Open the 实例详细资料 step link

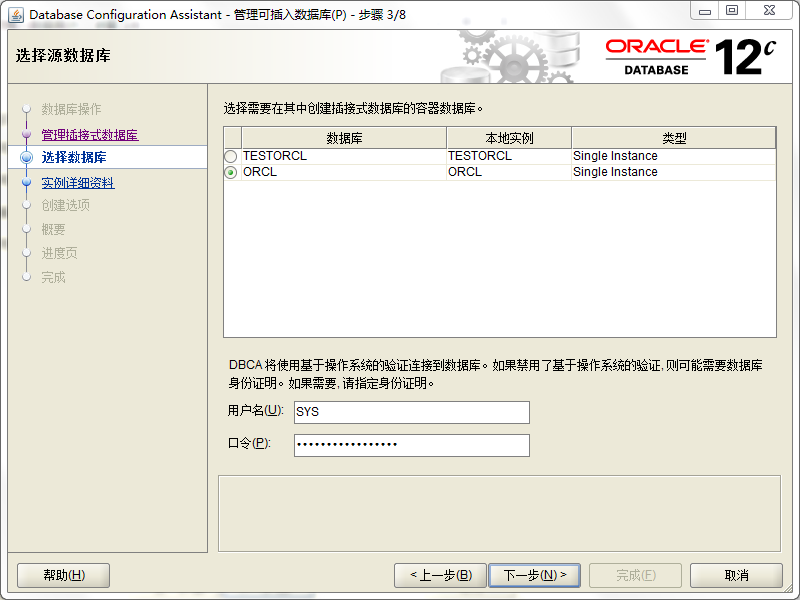[x=78, y=183]
